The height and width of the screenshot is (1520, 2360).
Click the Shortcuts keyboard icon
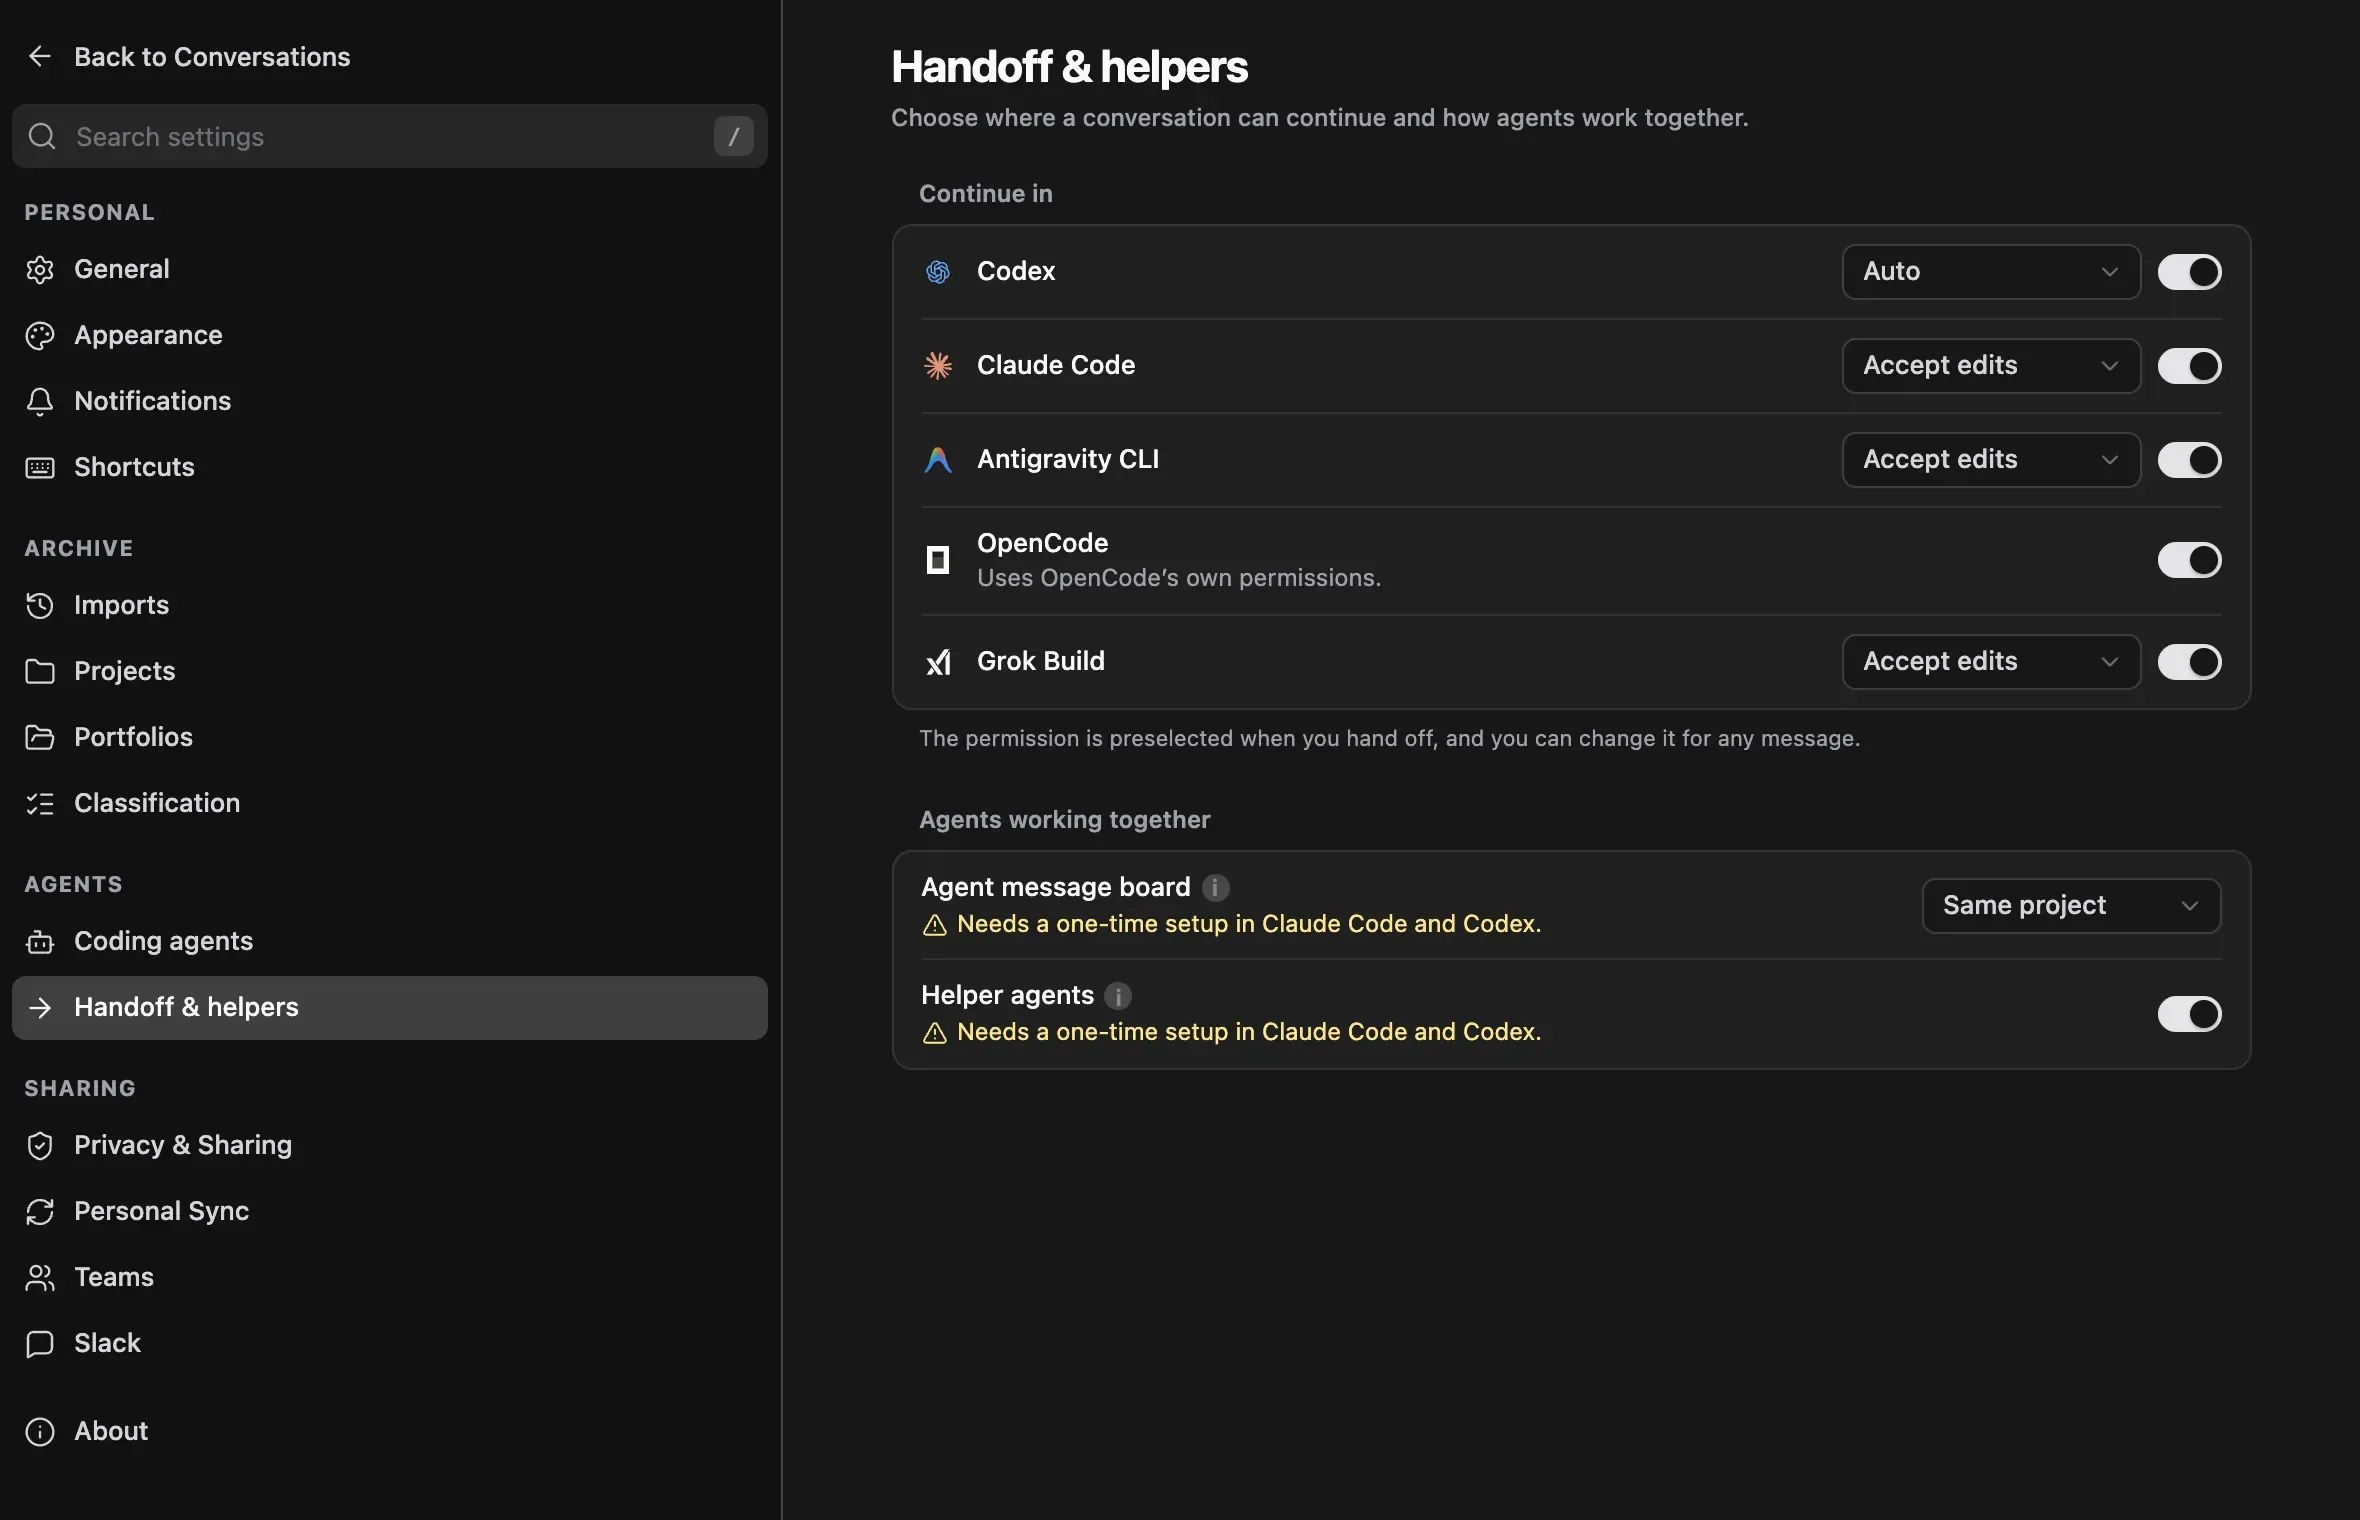pos(39,467)
